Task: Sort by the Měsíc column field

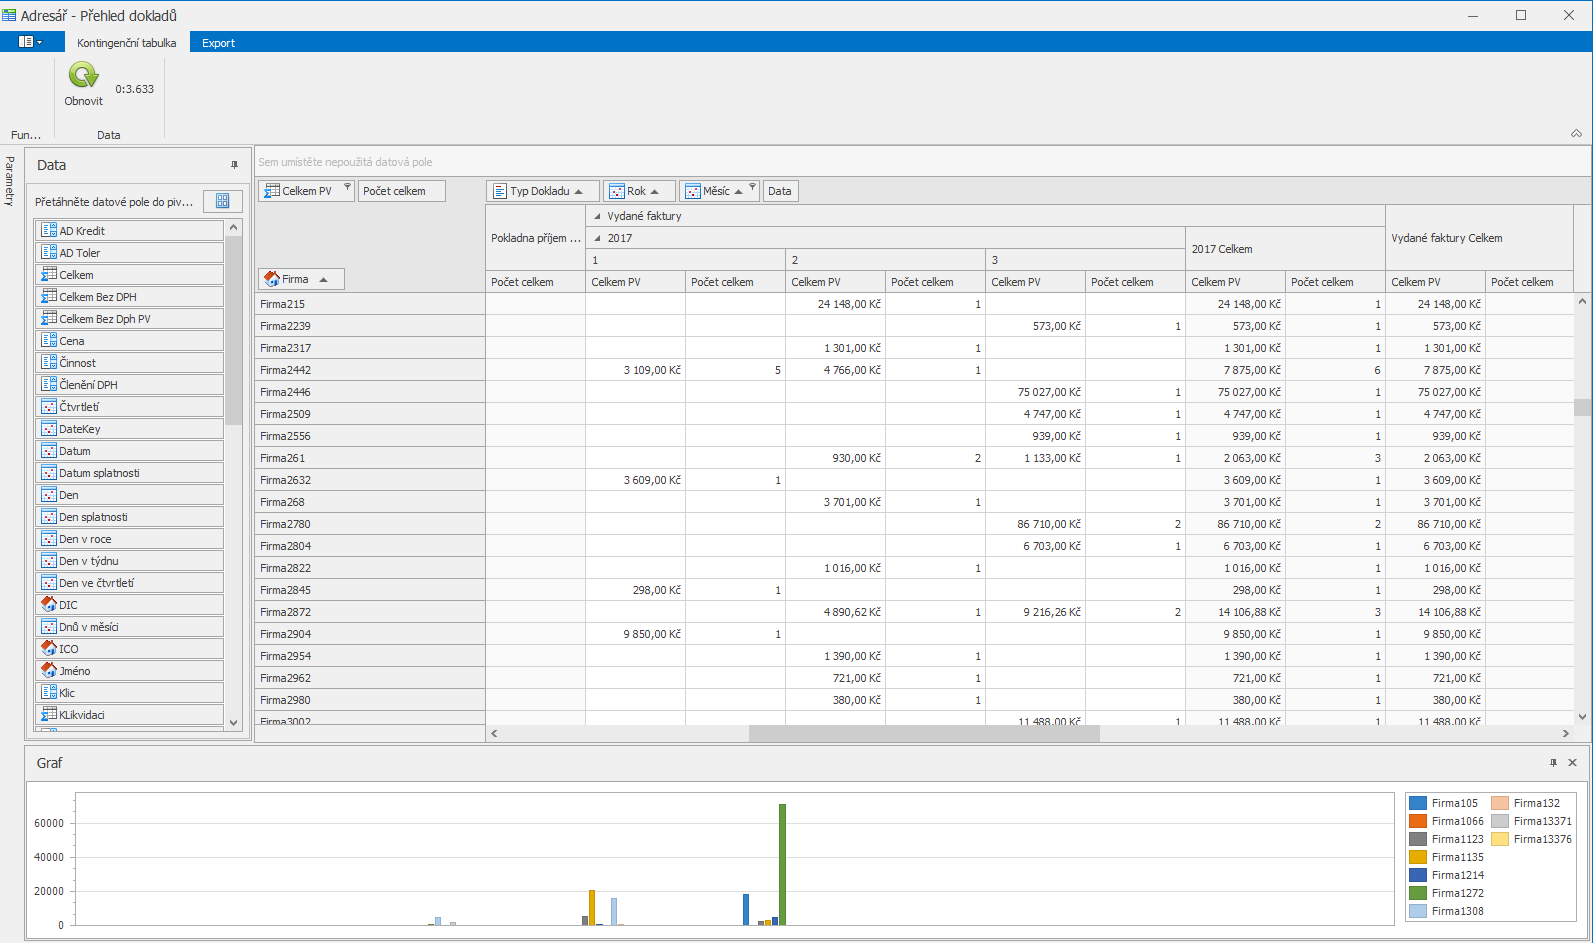Action: 720,191
